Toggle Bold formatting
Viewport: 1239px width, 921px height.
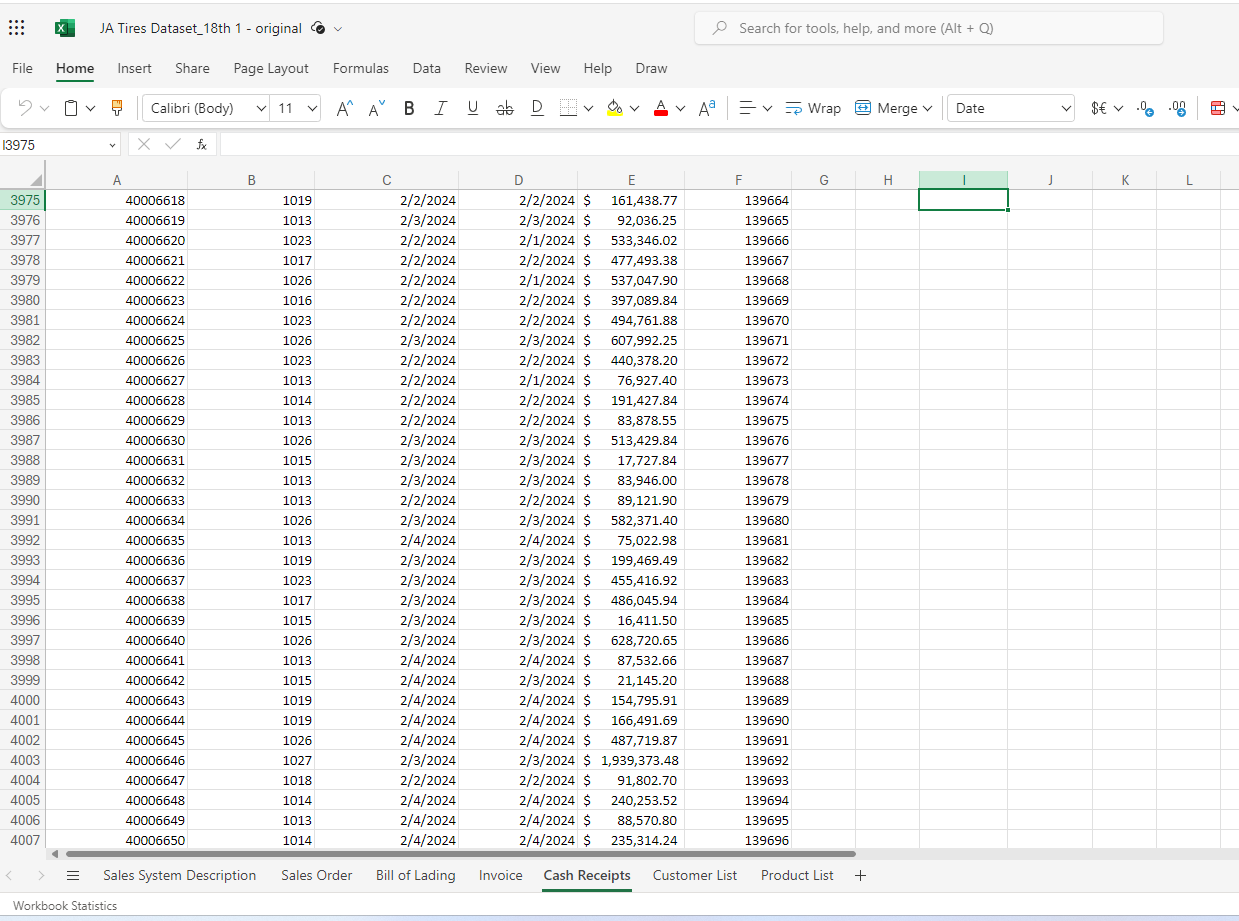(409, 108)
